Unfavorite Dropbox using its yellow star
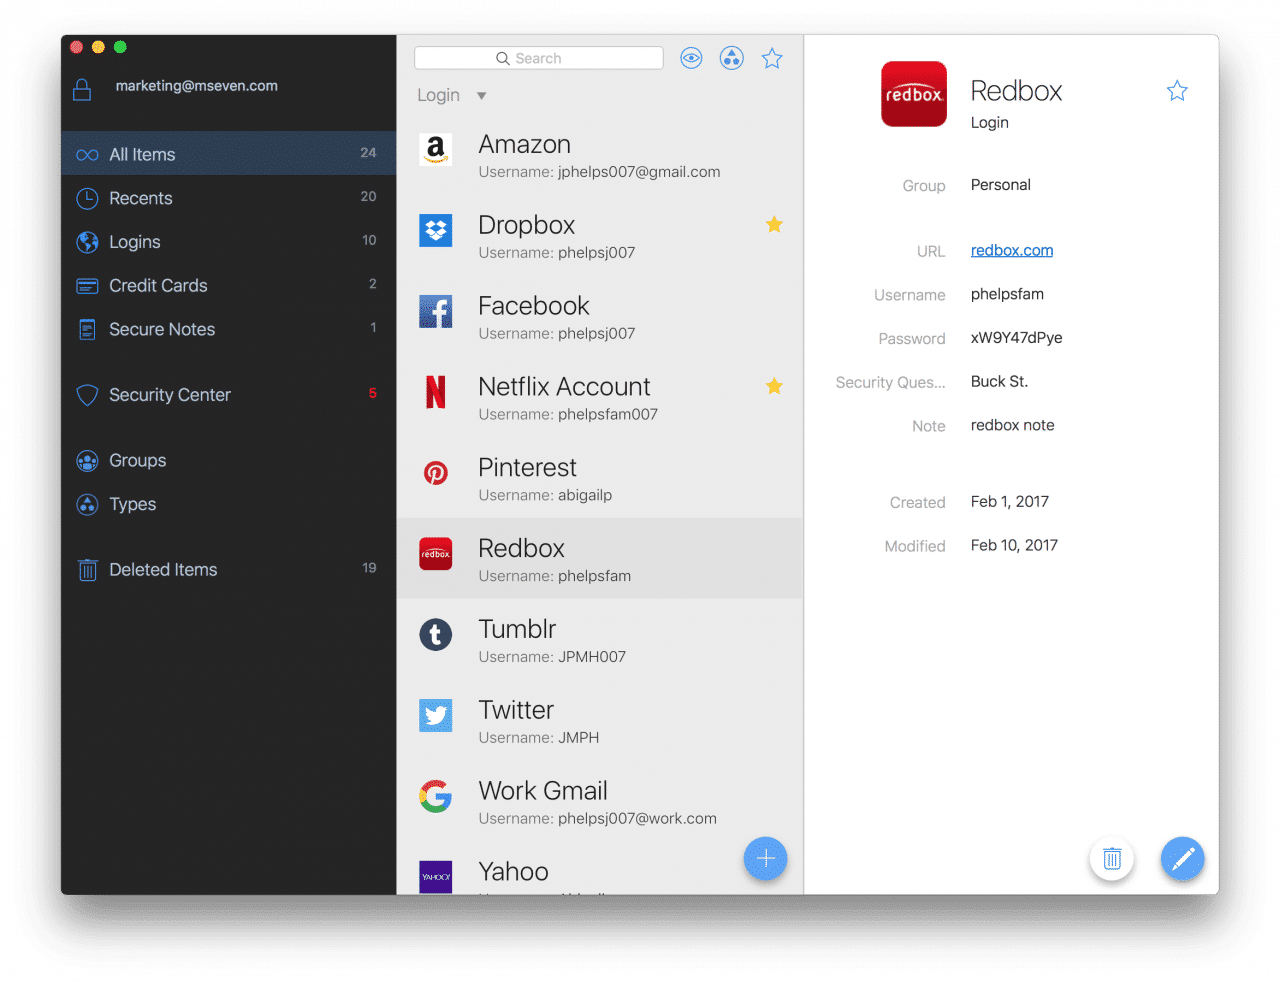1280x982 pixels. point(774,224)
